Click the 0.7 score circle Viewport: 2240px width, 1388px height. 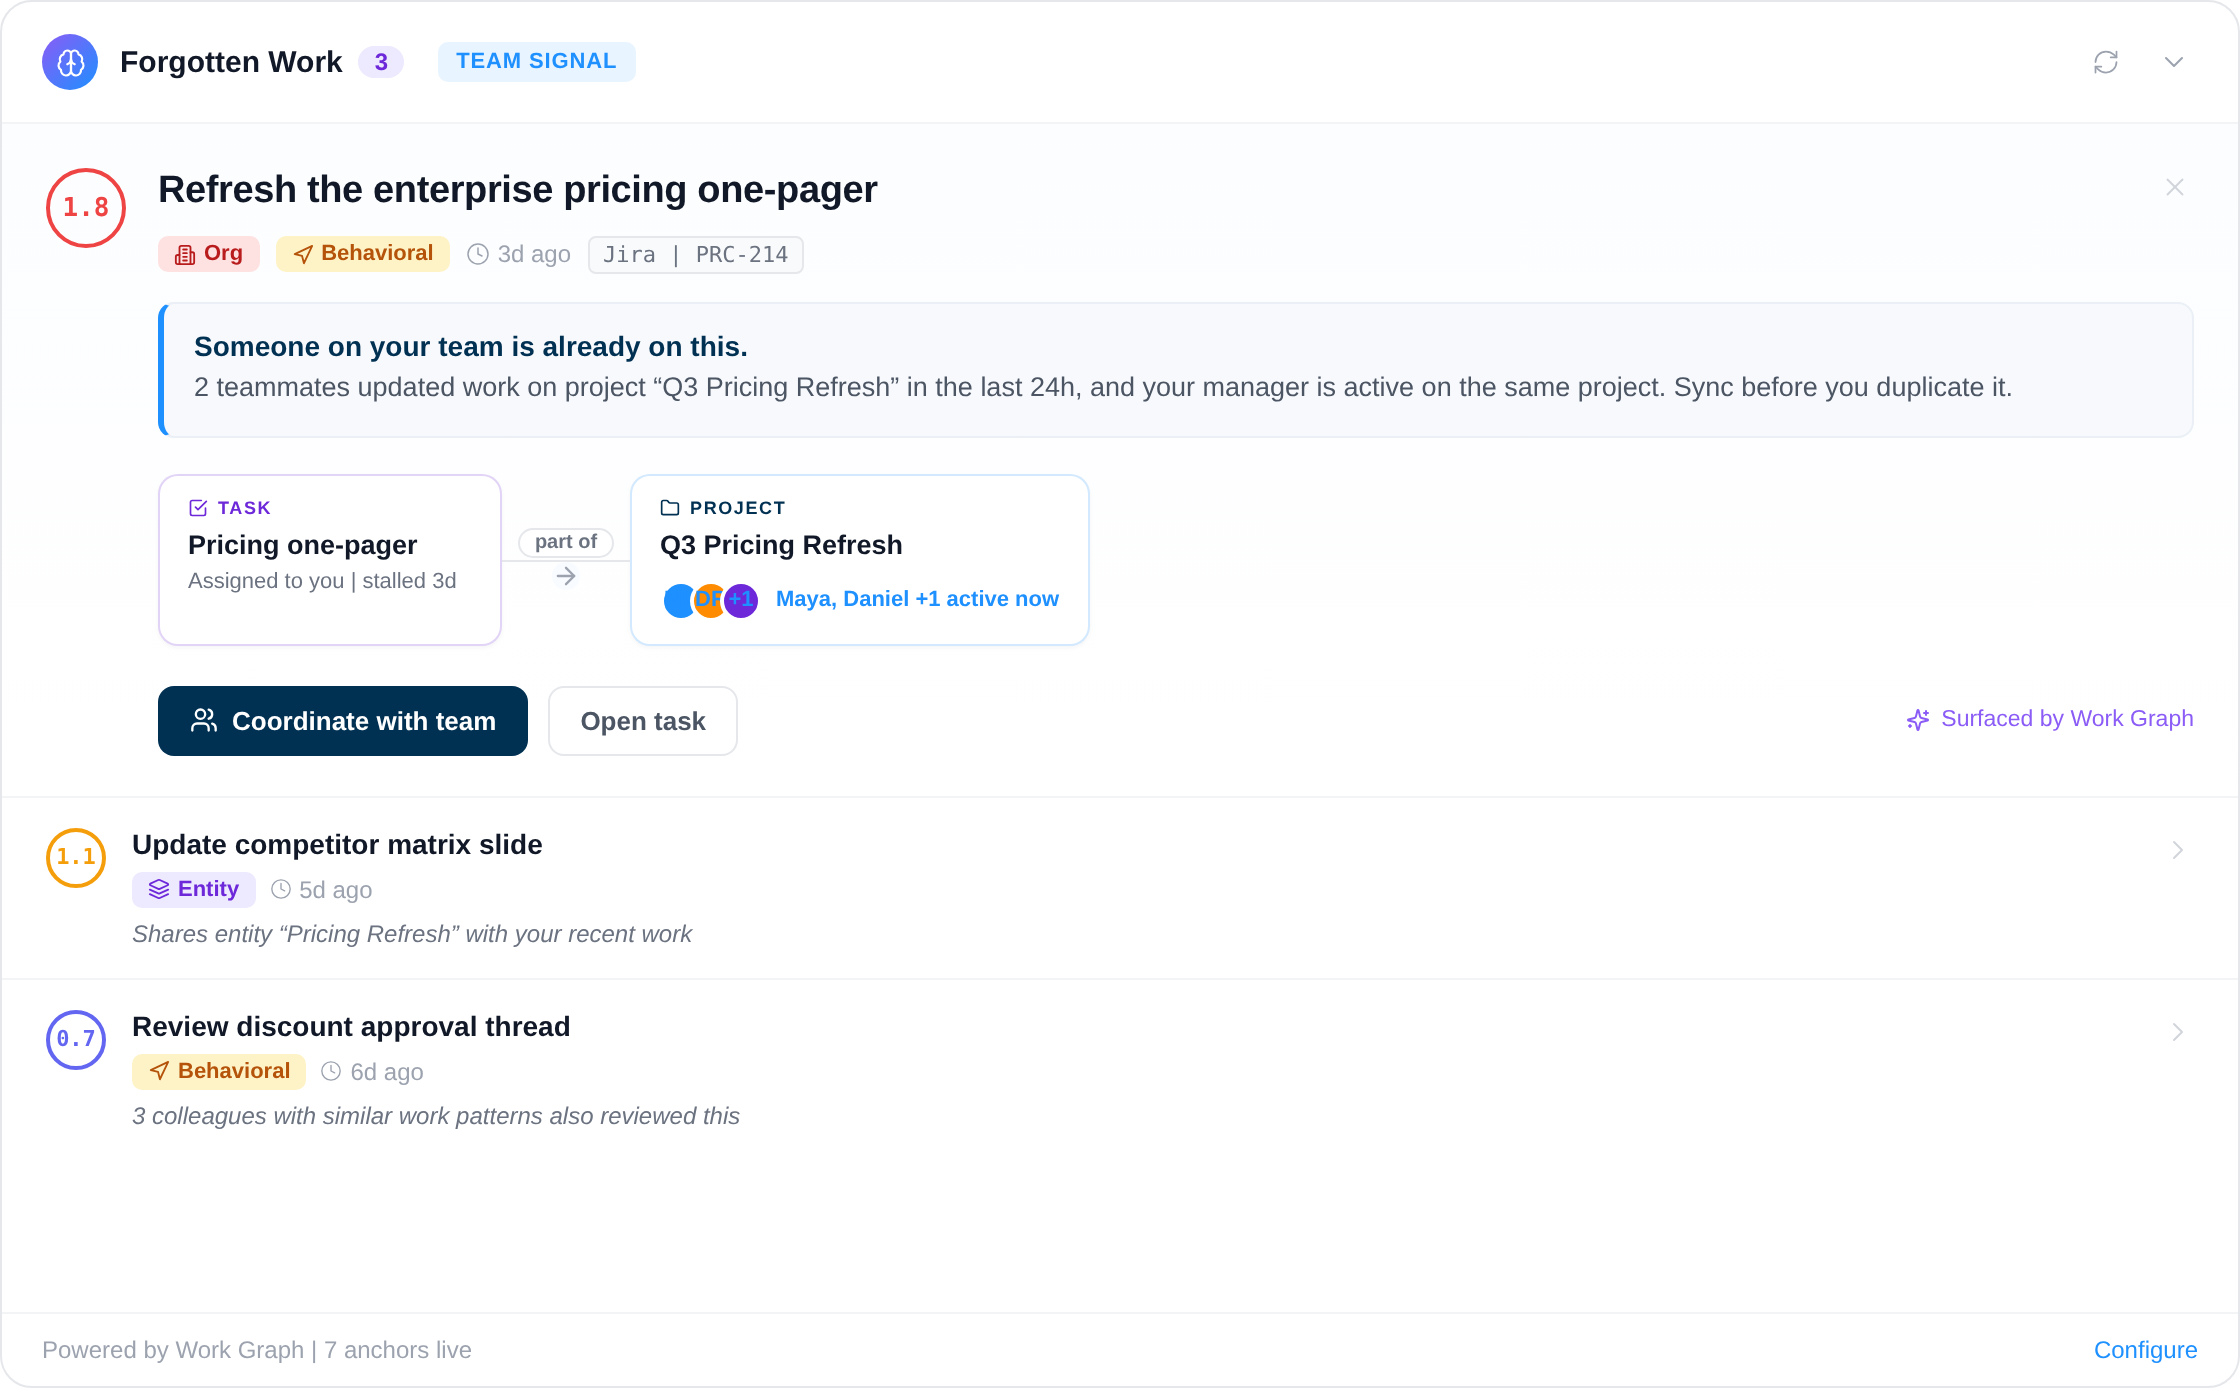[76, 1040]
